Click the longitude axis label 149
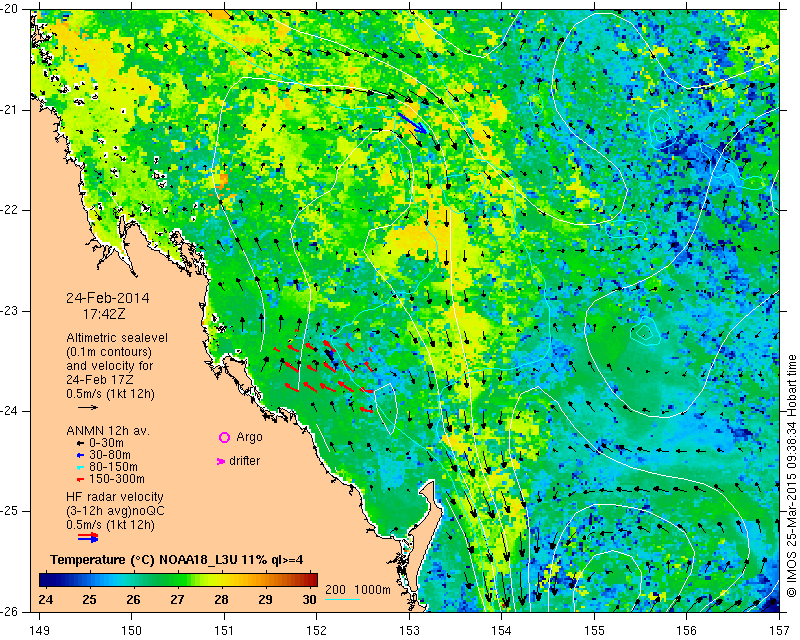Viewport: 800px width, 640px height. [x=39, y=631]
